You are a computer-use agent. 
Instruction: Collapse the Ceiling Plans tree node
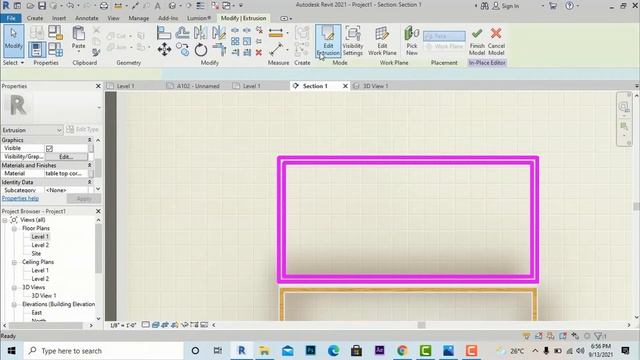(x=14, y=262)
